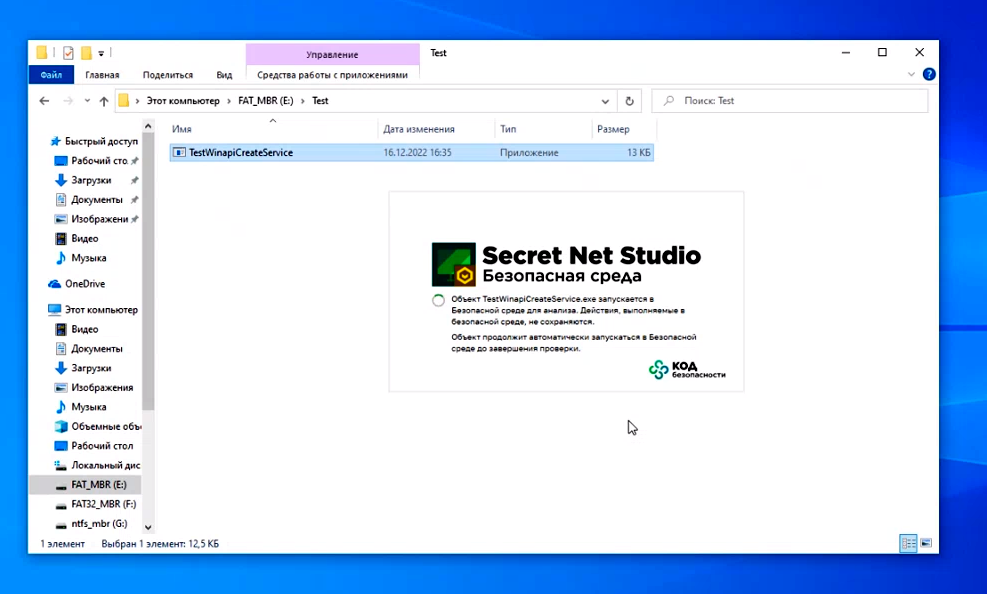Screen dimensions: 987x594
Task: Open the Explorer help icon
Action: pos(929,74)
